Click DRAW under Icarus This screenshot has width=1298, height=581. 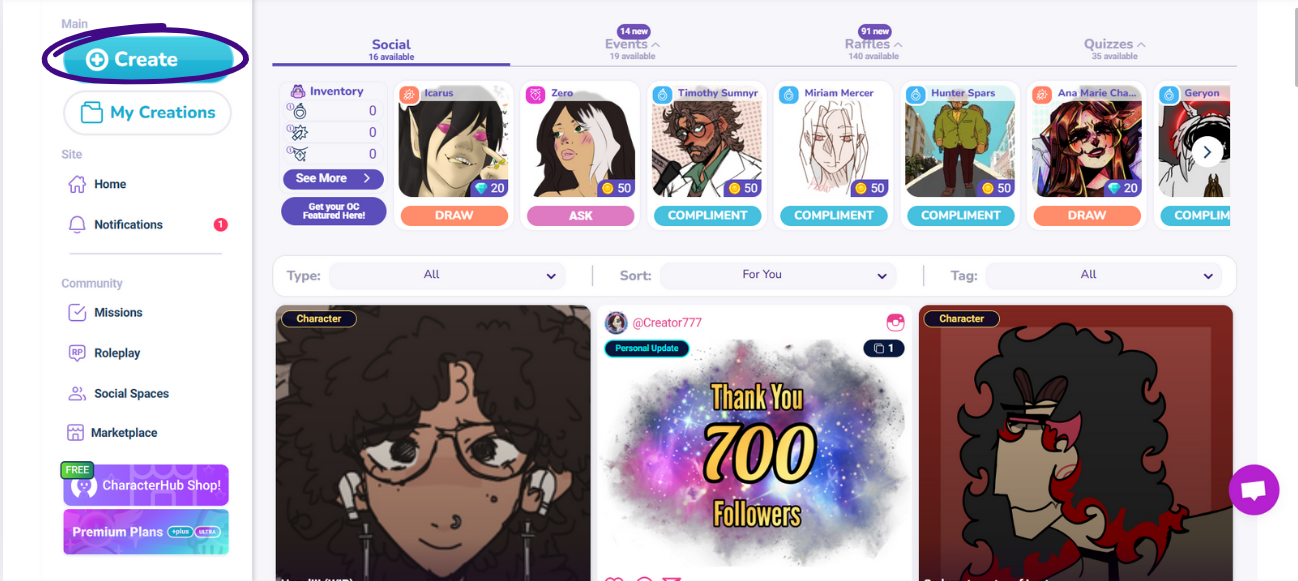coord(454,215)
